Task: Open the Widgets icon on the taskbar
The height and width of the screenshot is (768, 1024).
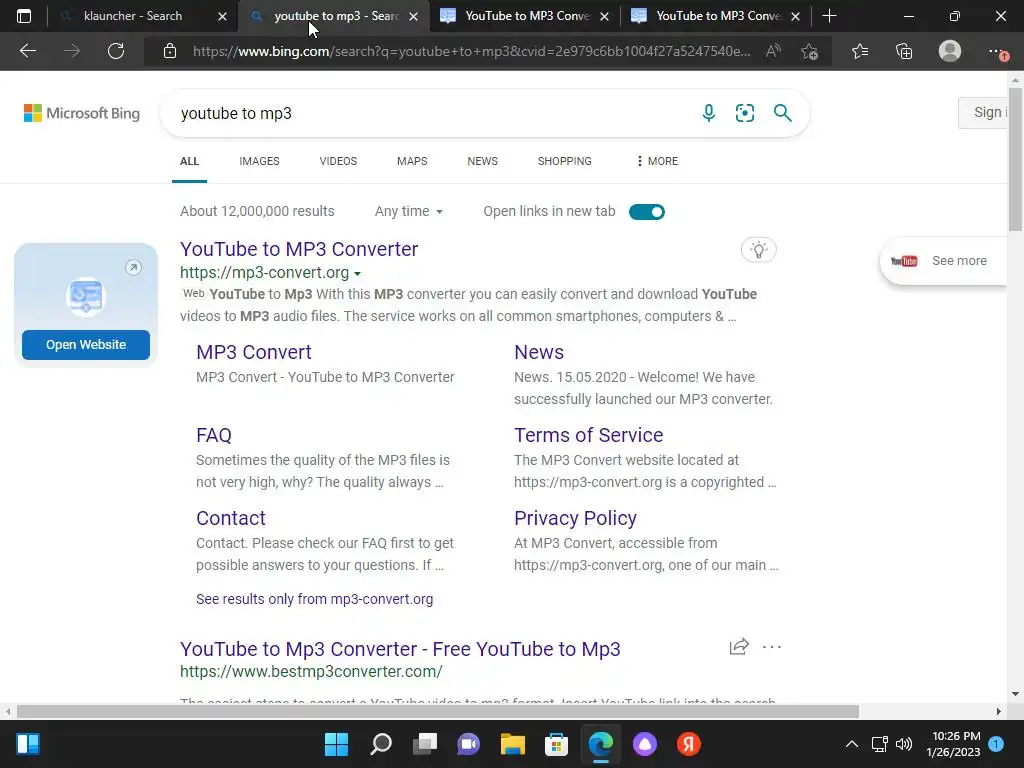Action: pos(28,744)
